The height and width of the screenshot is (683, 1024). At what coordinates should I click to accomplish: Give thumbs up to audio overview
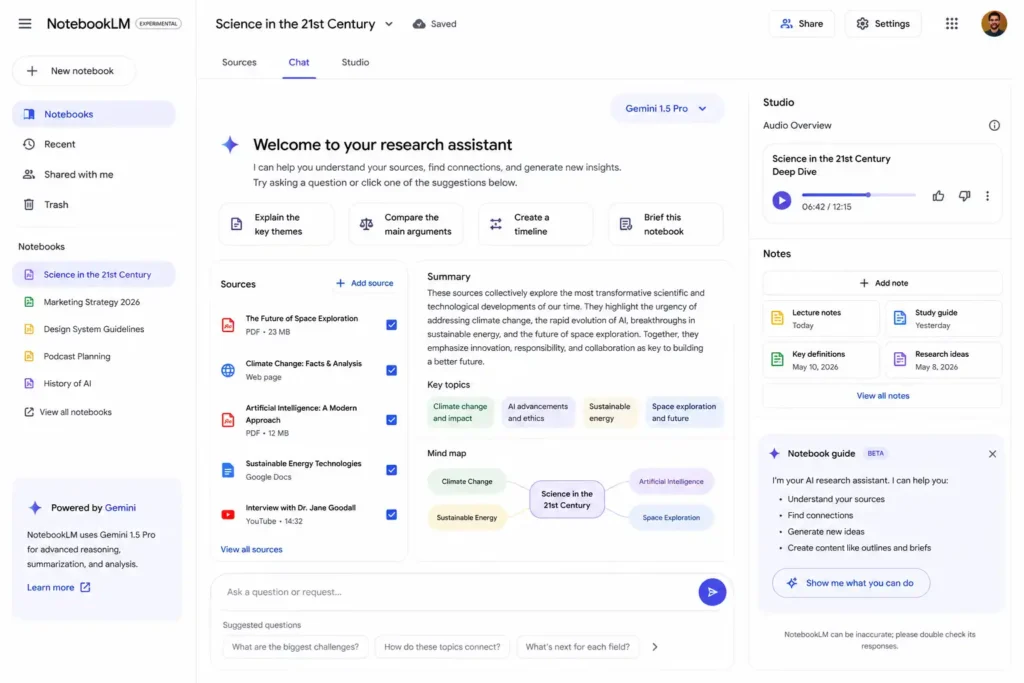(938, 196)
